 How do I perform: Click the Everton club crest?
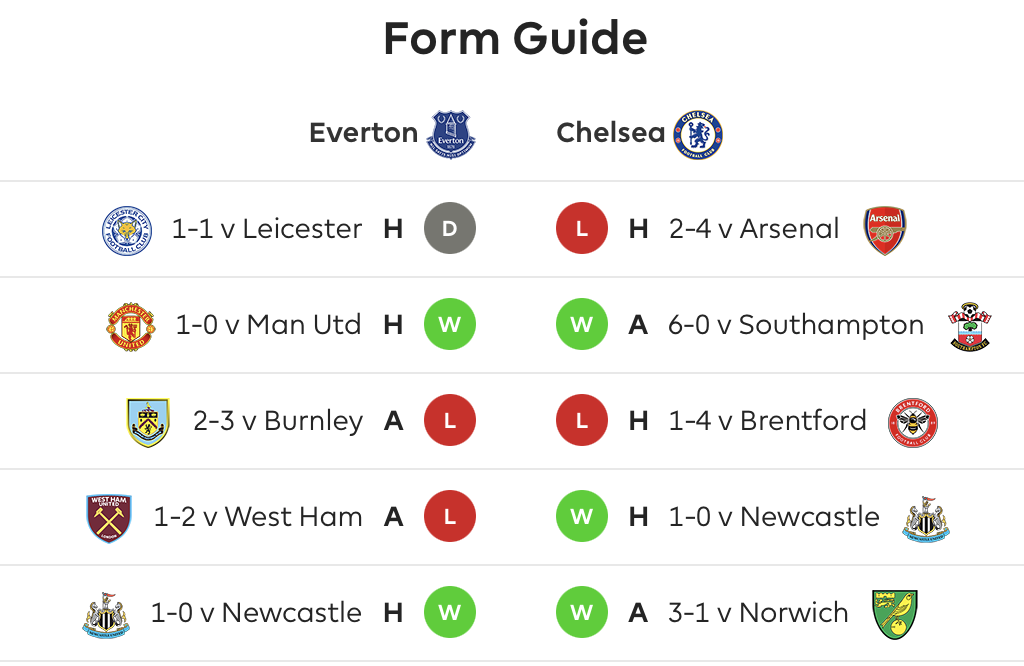[x=451, y=135]
